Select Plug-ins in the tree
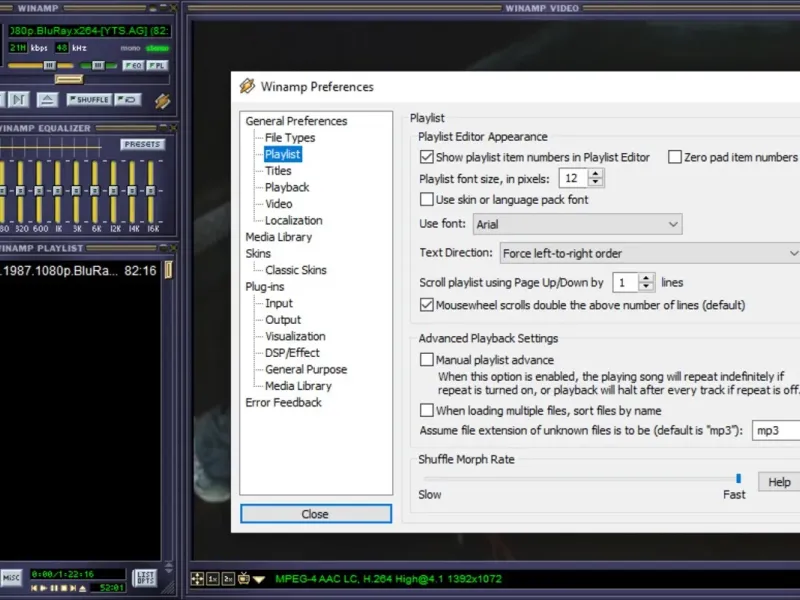Screen dimensions: 800x600 tap(265, 287)
